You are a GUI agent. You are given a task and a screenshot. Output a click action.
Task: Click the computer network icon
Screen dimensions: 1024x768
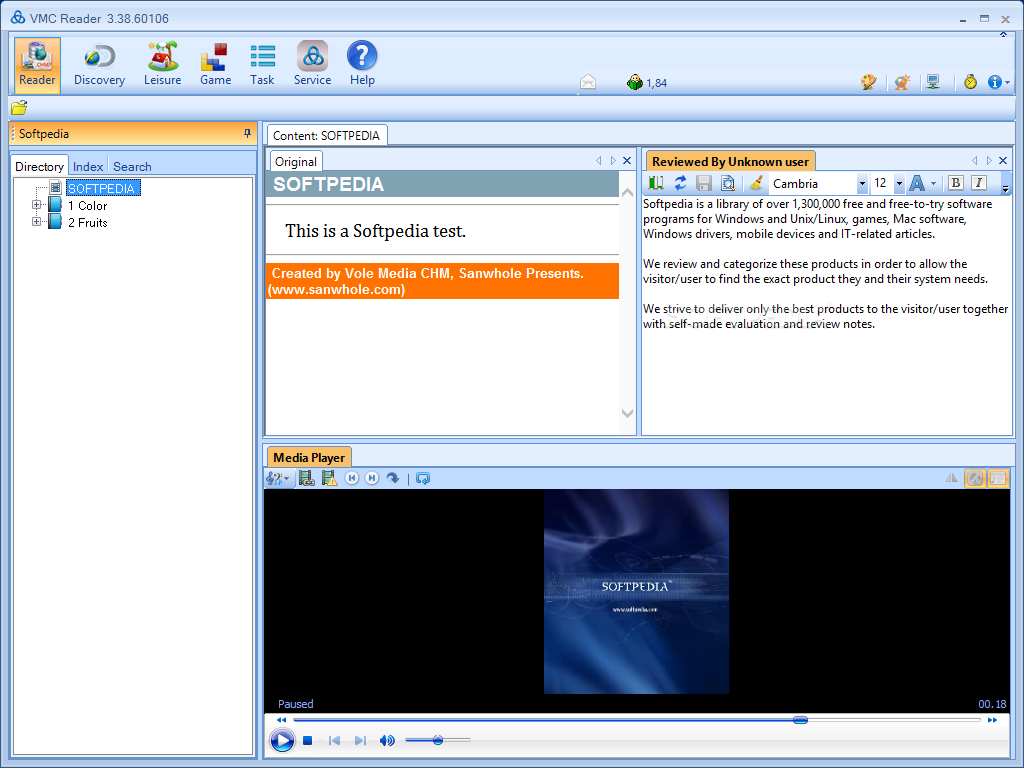coord(933,82)
